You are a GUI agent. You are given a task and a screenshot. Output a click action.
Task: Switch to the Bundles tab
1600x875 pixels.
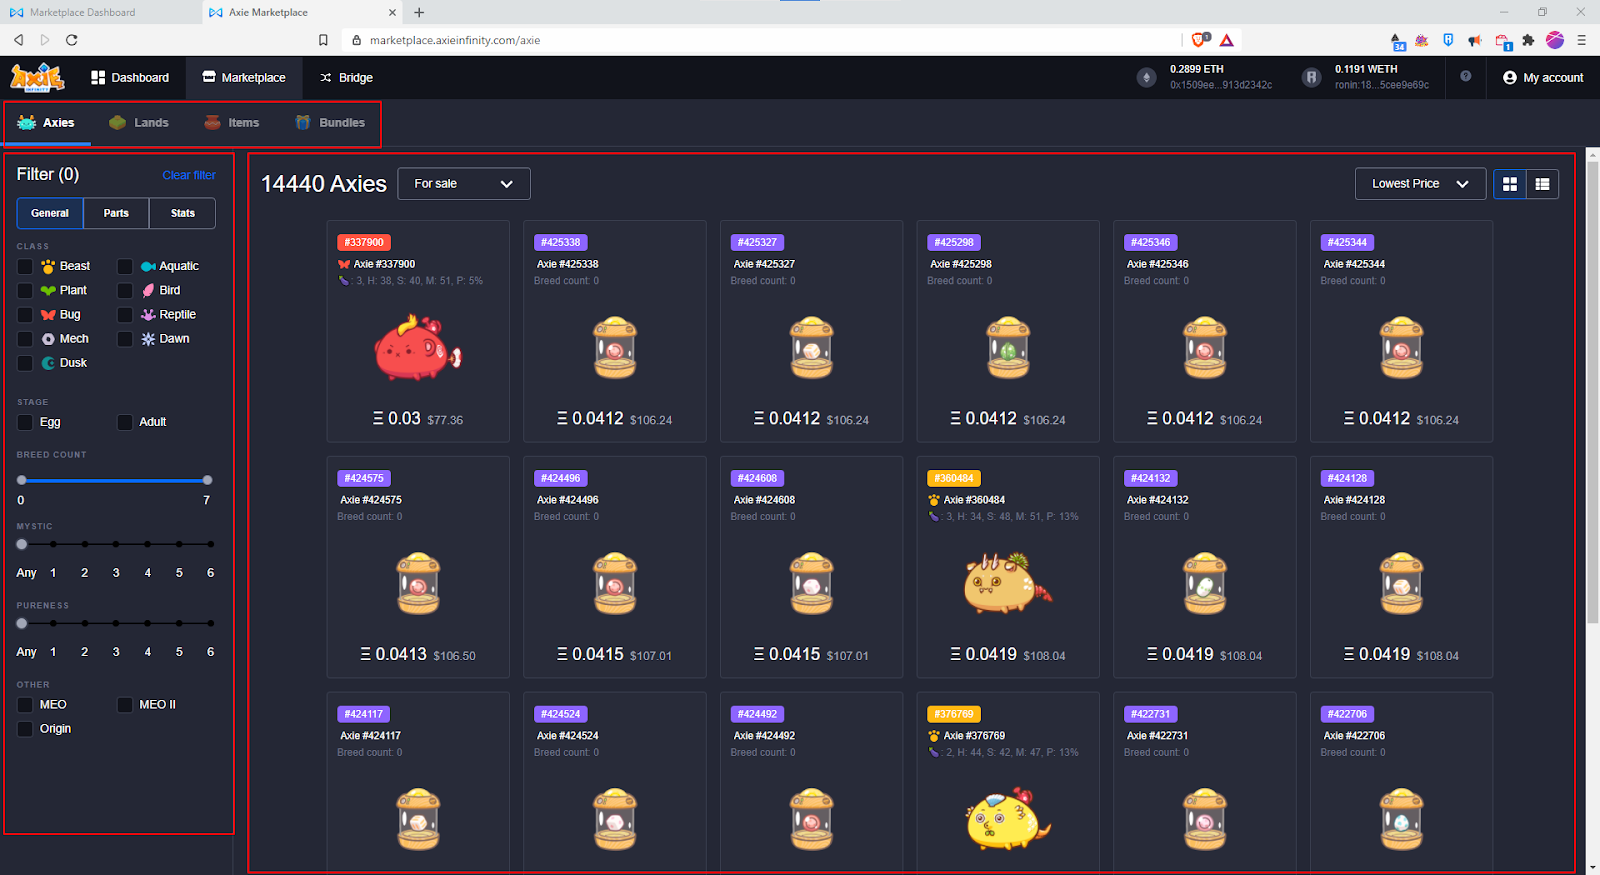(330, 122)
